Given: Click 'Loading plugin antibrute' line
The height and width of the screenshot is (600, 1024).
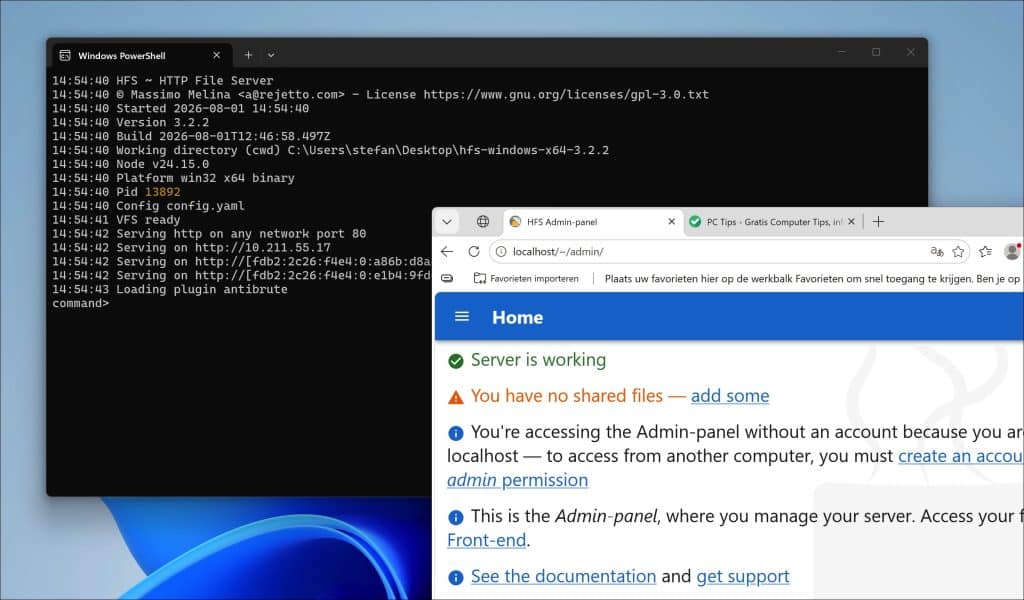Looking at the screenshot, I should [170, 289].
